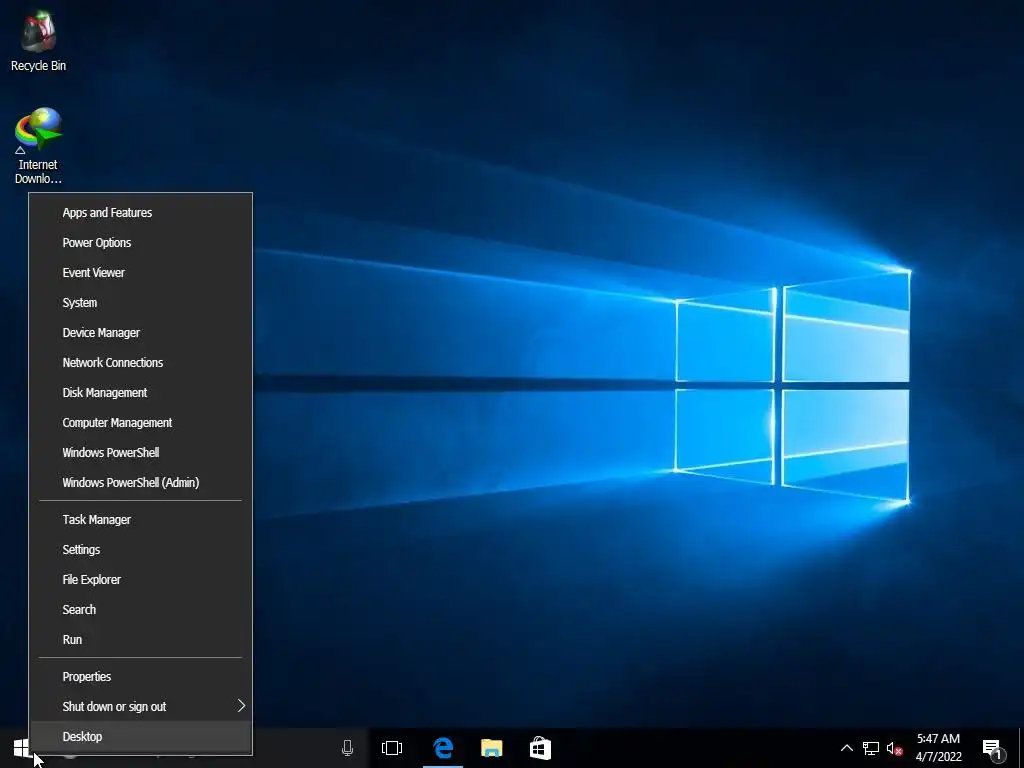
Task: Choose File Explorer in the menu
Action: click(140, 579)
